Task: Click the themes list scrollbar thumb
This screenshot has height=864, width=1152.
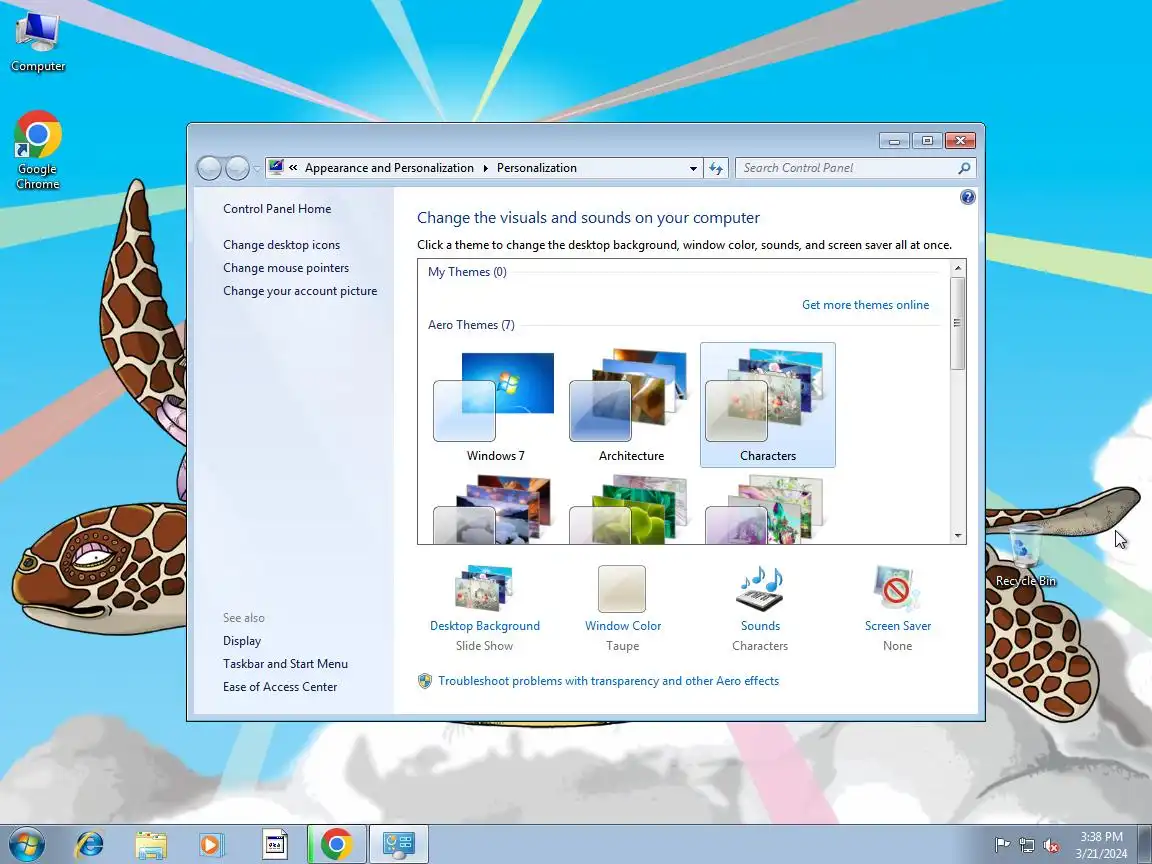Action: 958,323
